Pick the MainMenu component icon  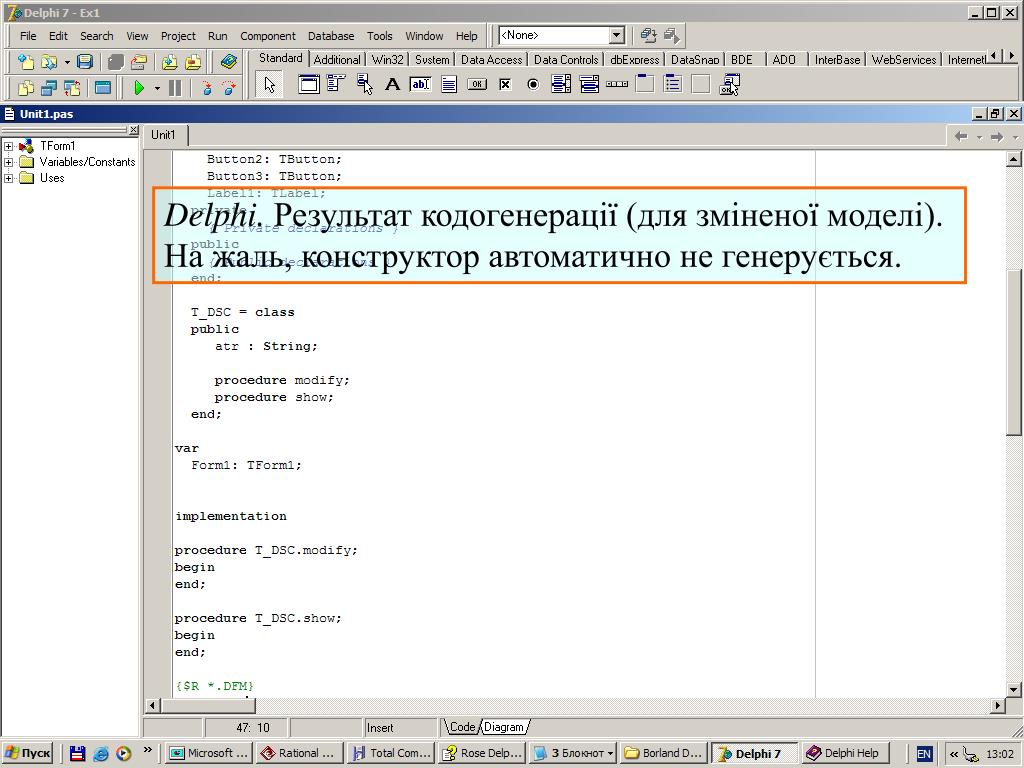point(336,84)
